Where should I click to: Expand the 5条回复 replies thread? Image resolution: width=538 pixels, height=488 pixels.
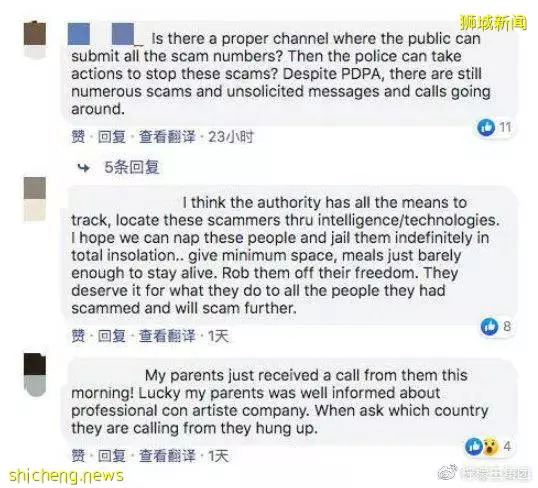pos(132,167)
